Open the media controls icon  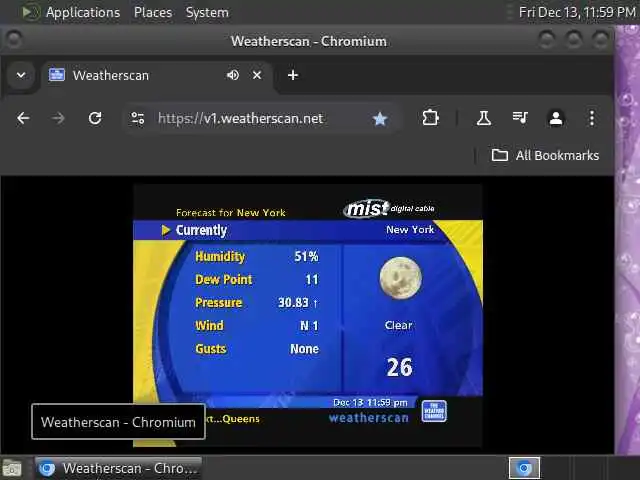pyautogui.click(x=520, y=118)
